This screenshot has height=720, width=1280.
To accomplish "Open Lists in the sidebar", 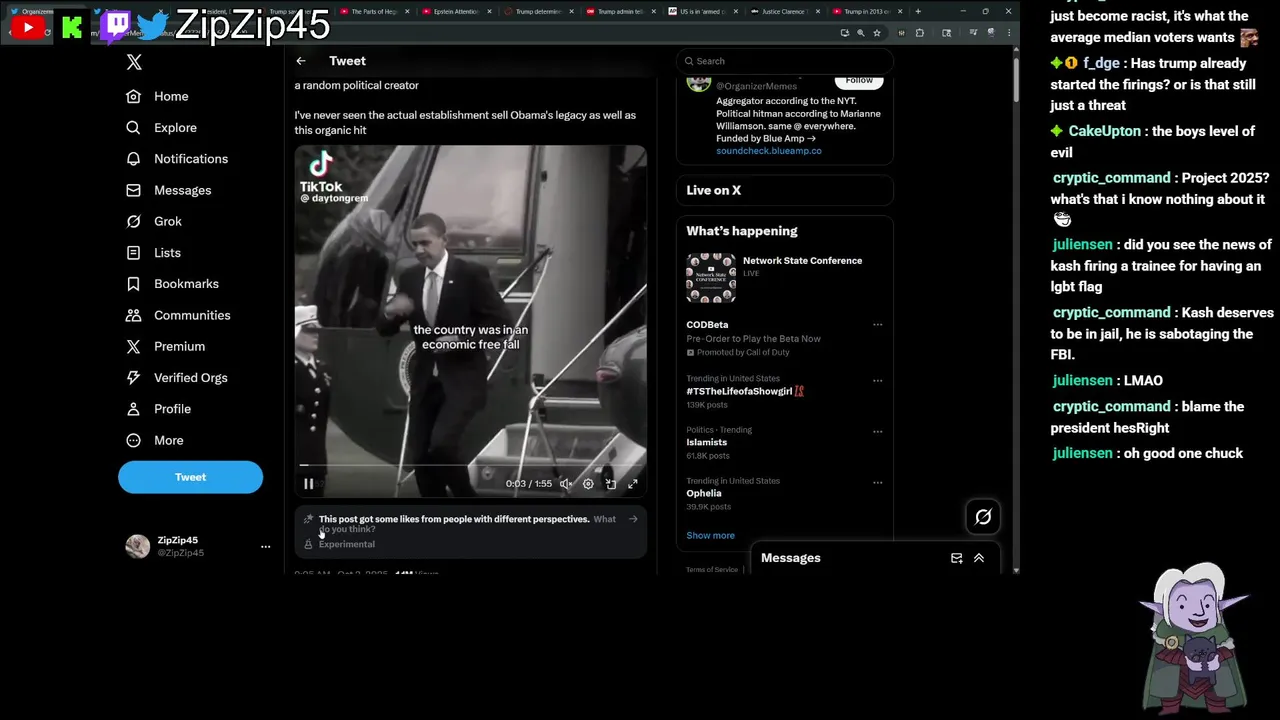I will click(153, 253).
